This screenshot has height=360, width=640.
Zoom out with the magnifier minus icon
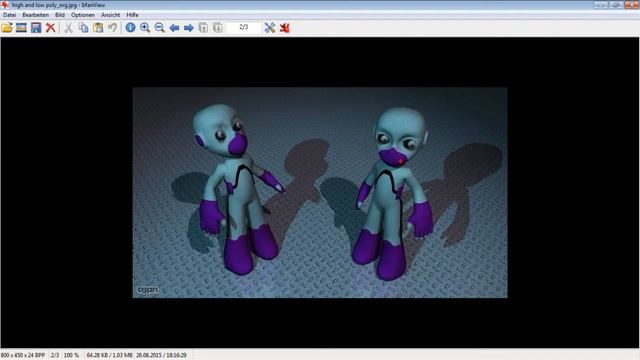pyautogui.click(x=160, y=28)
